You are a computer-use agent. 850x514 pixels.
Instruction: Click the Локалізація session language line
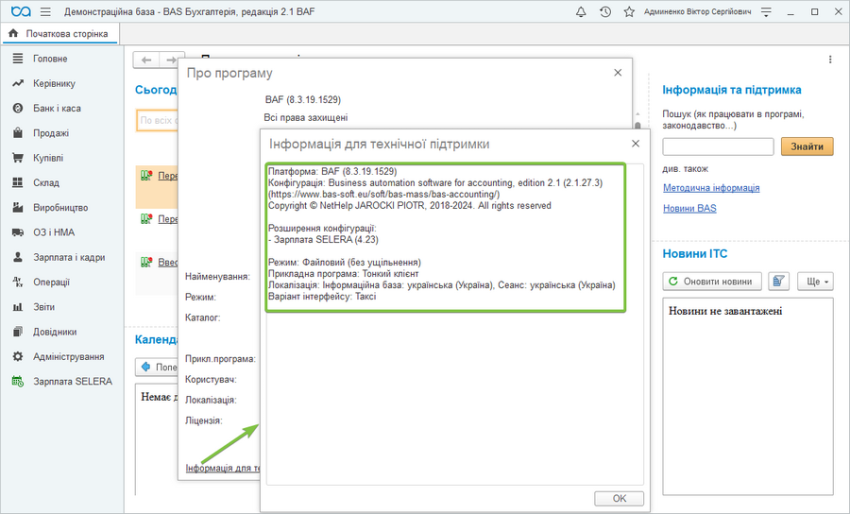tap(442, 285)
